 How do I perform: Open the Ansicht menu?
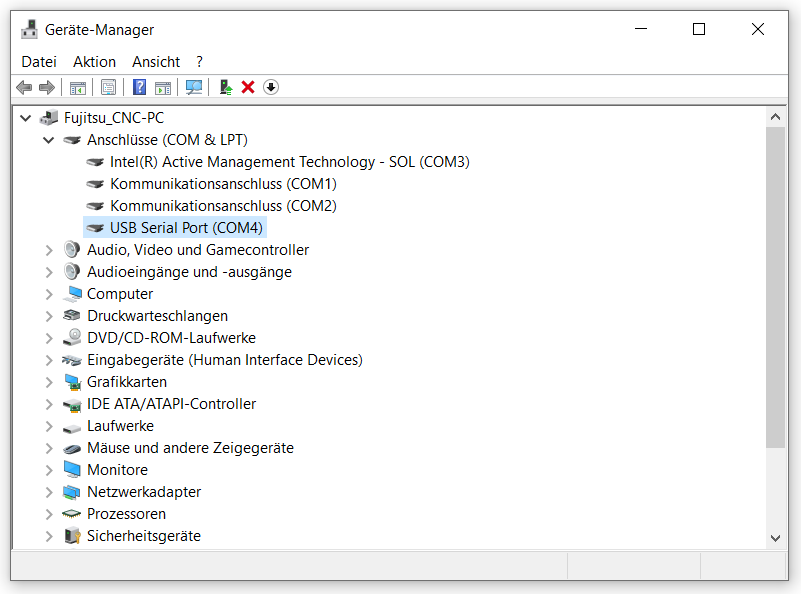click(x=156, y=62)
